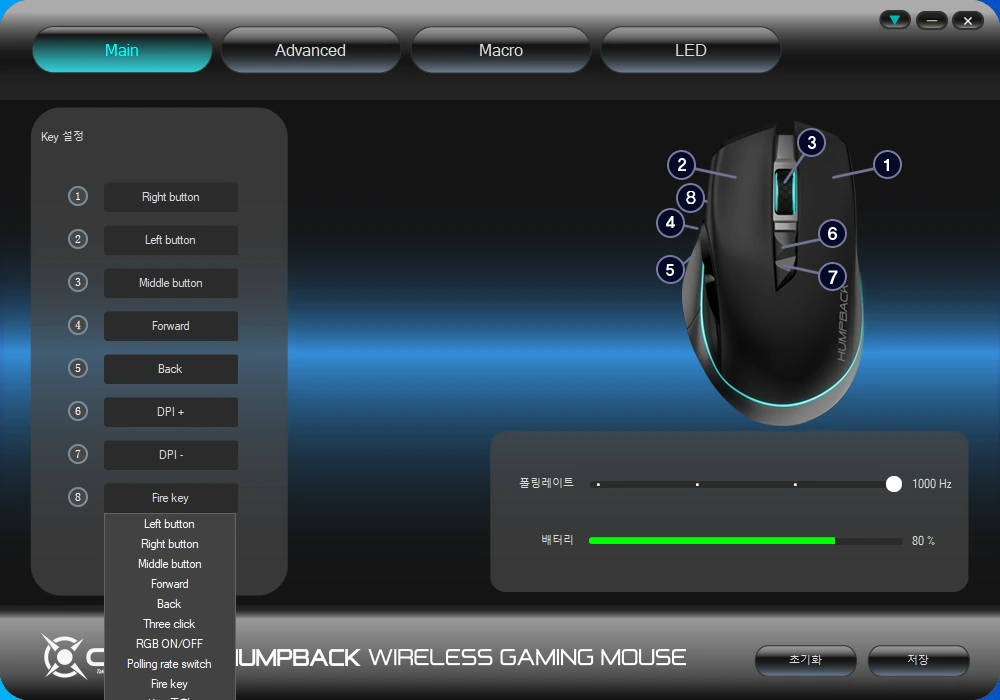Click the 1000 Hz value text
Screen dimensions: 1000x700
(x=932, y=484)
